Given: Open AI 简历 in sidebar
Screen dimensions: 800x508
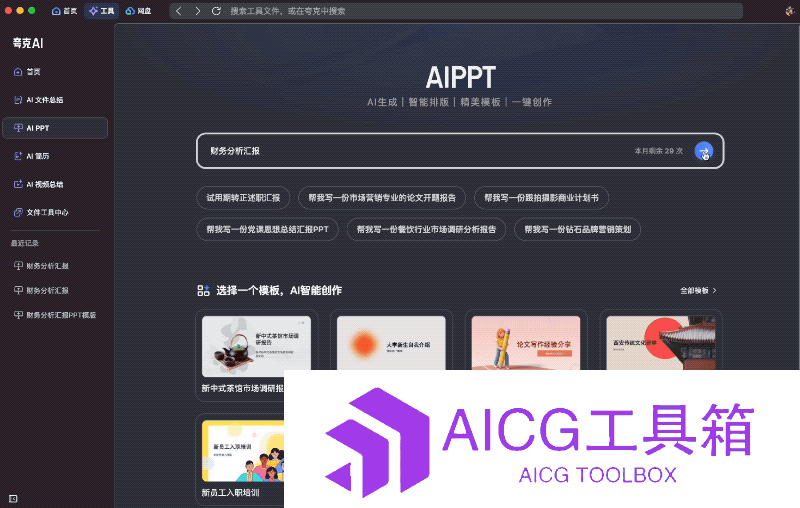Looking at the screenshot, I should click(55, 156).
